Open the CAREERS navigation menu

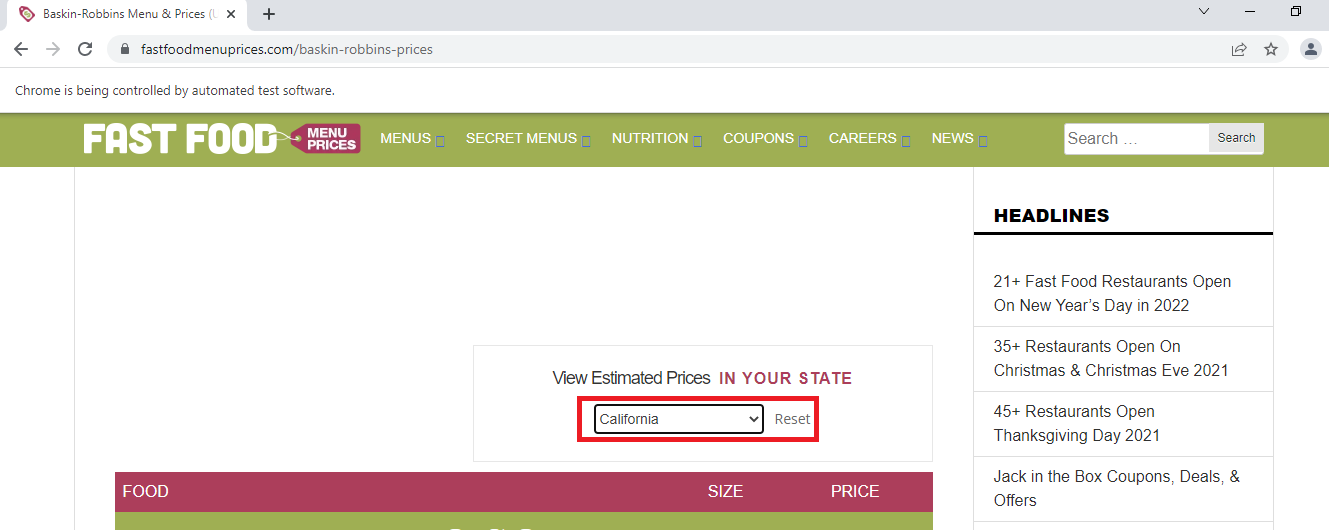point(863,139)
